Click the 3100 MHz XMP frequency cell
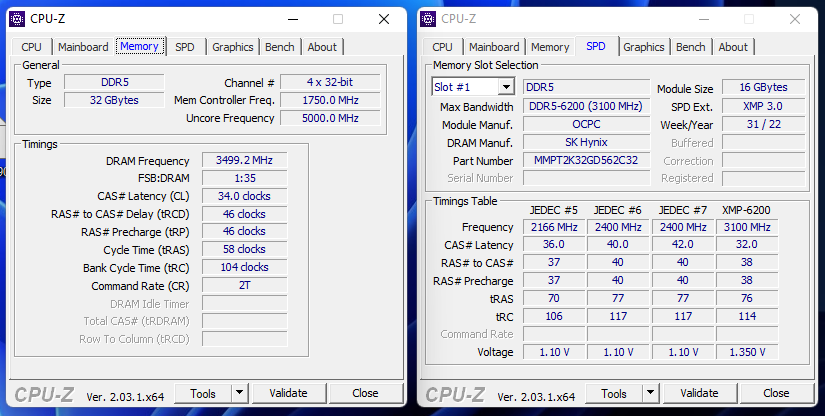Viewport: 825px width, 416px height. 747,227
